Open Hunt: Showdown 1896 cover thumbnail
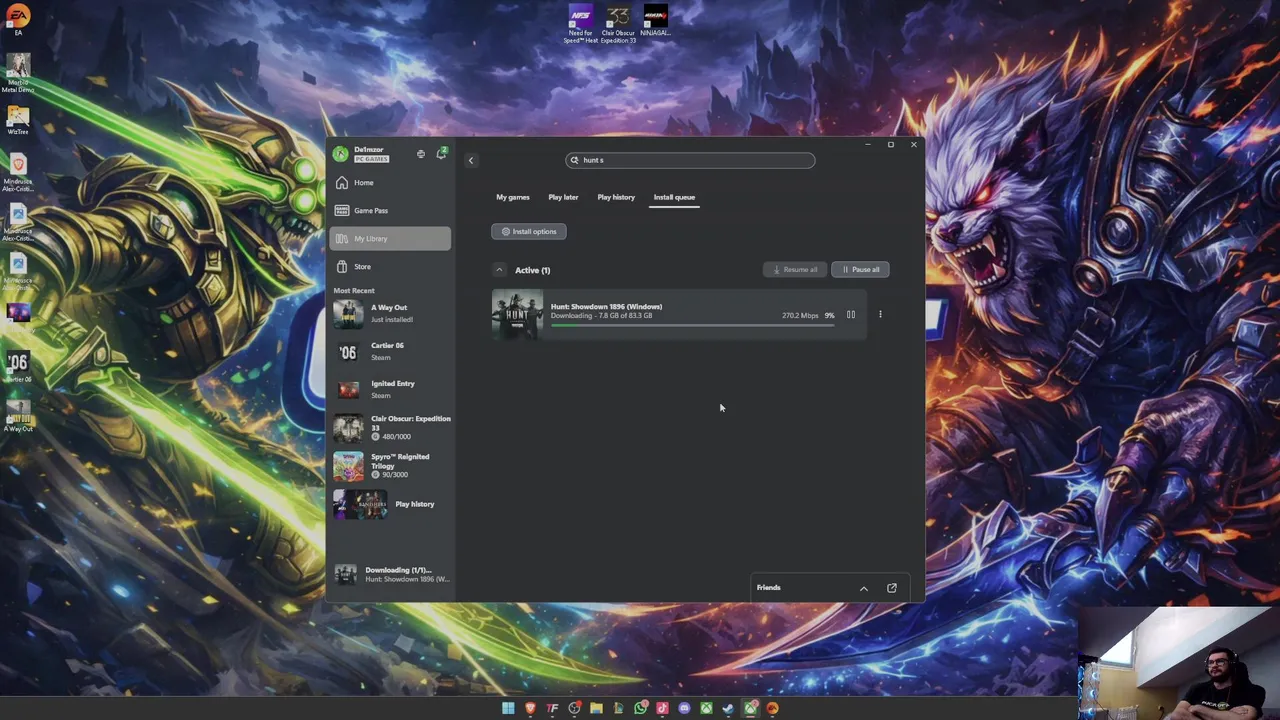 pyautogui.click(x=517, y=315)
